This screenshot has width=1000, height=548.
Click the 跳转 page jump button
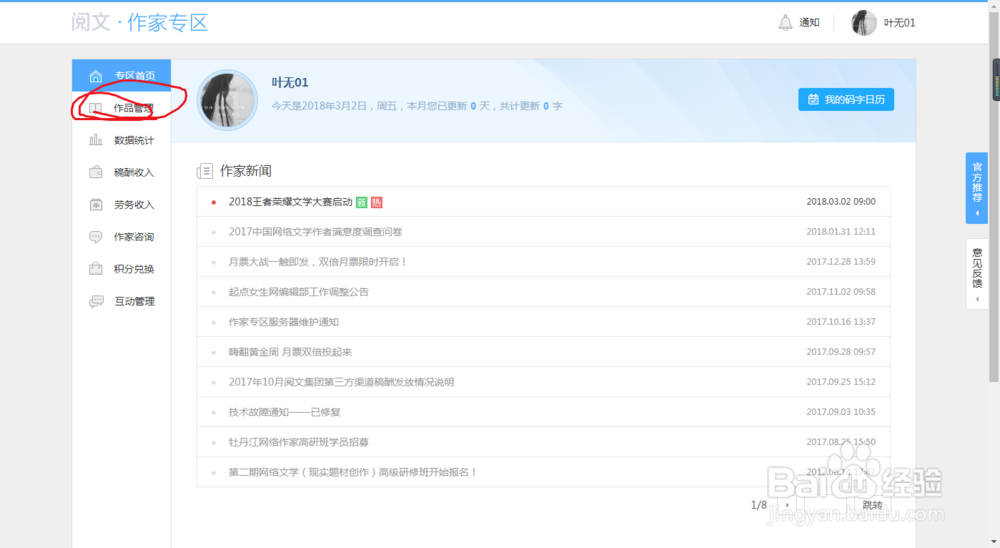872,505
